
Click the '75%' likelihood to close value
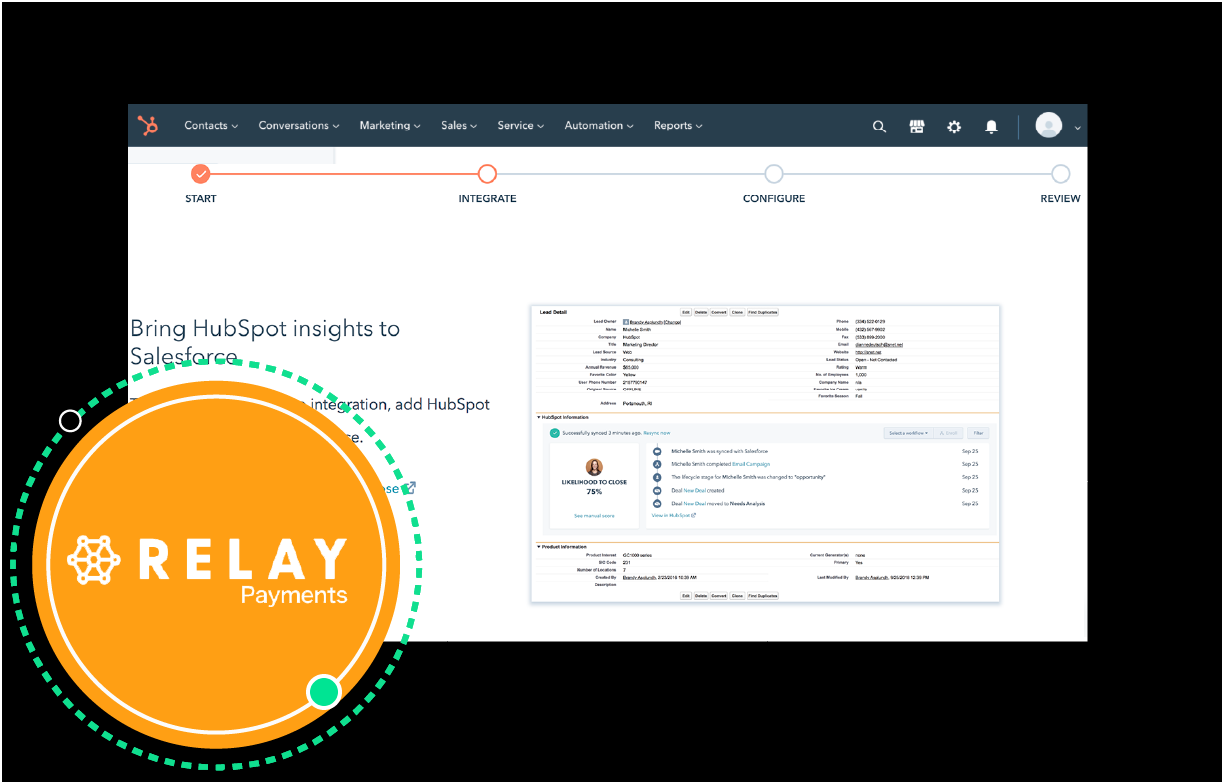click(x=594, y=492)
